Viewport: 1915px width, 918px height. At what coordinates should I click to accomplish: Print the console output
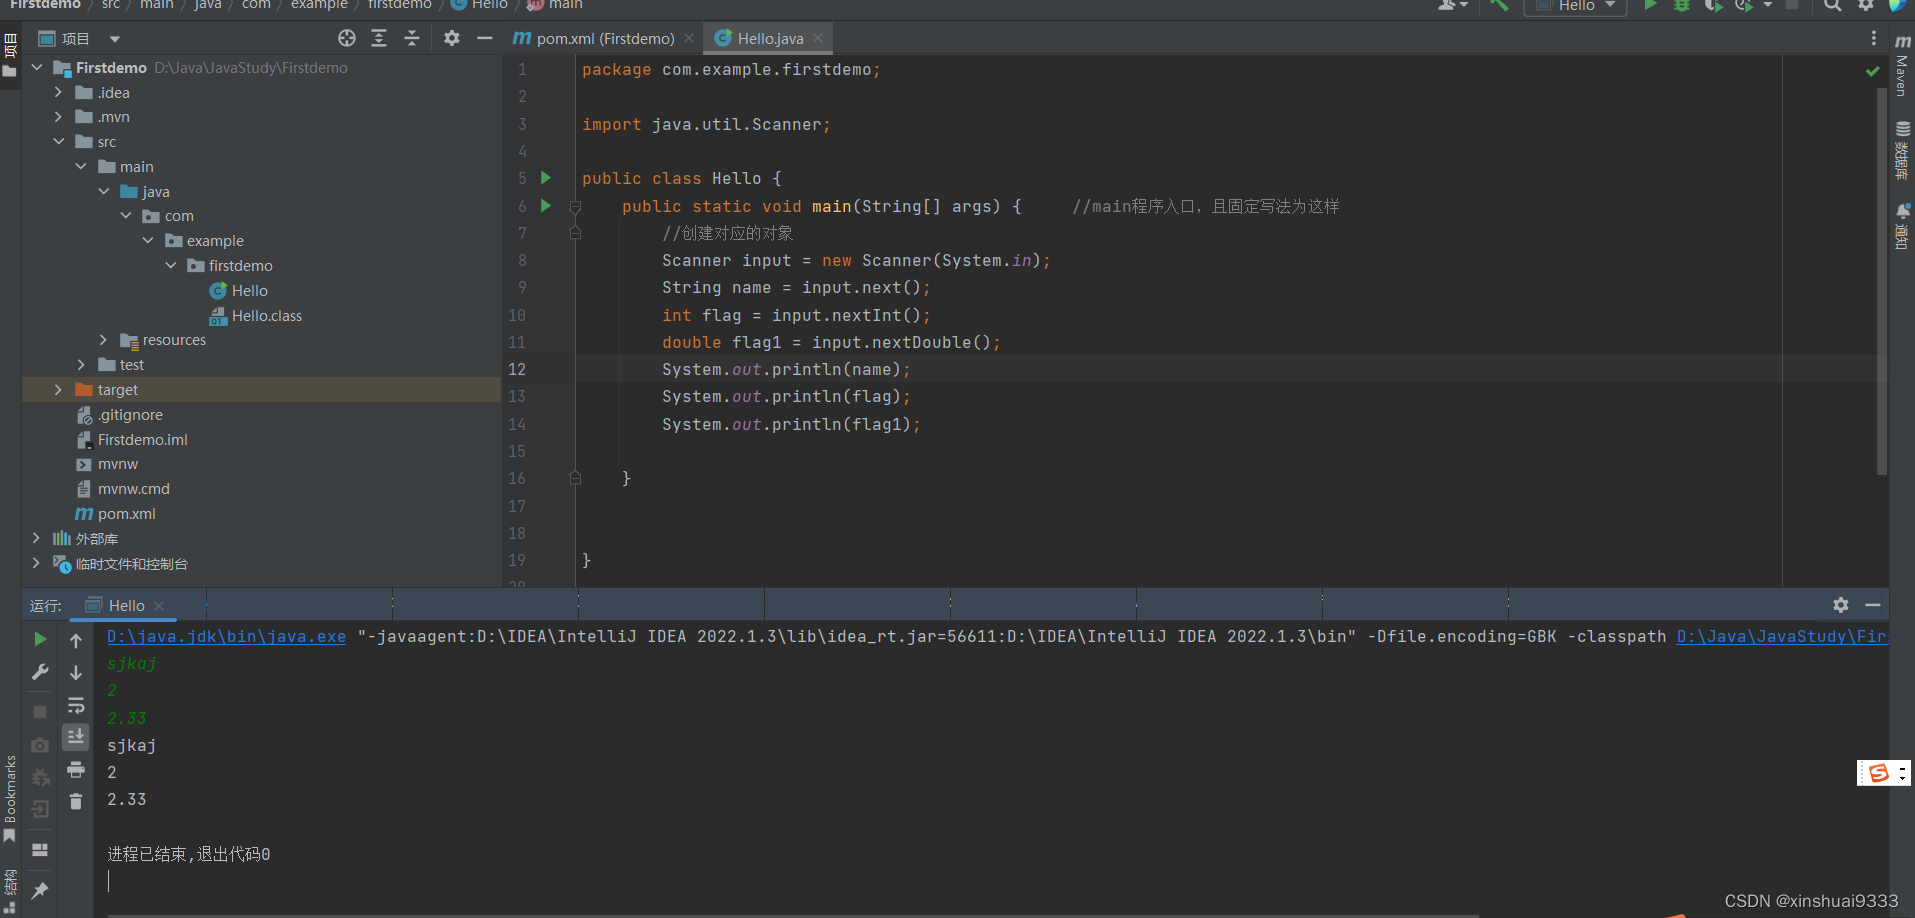(x=76, y=769)
